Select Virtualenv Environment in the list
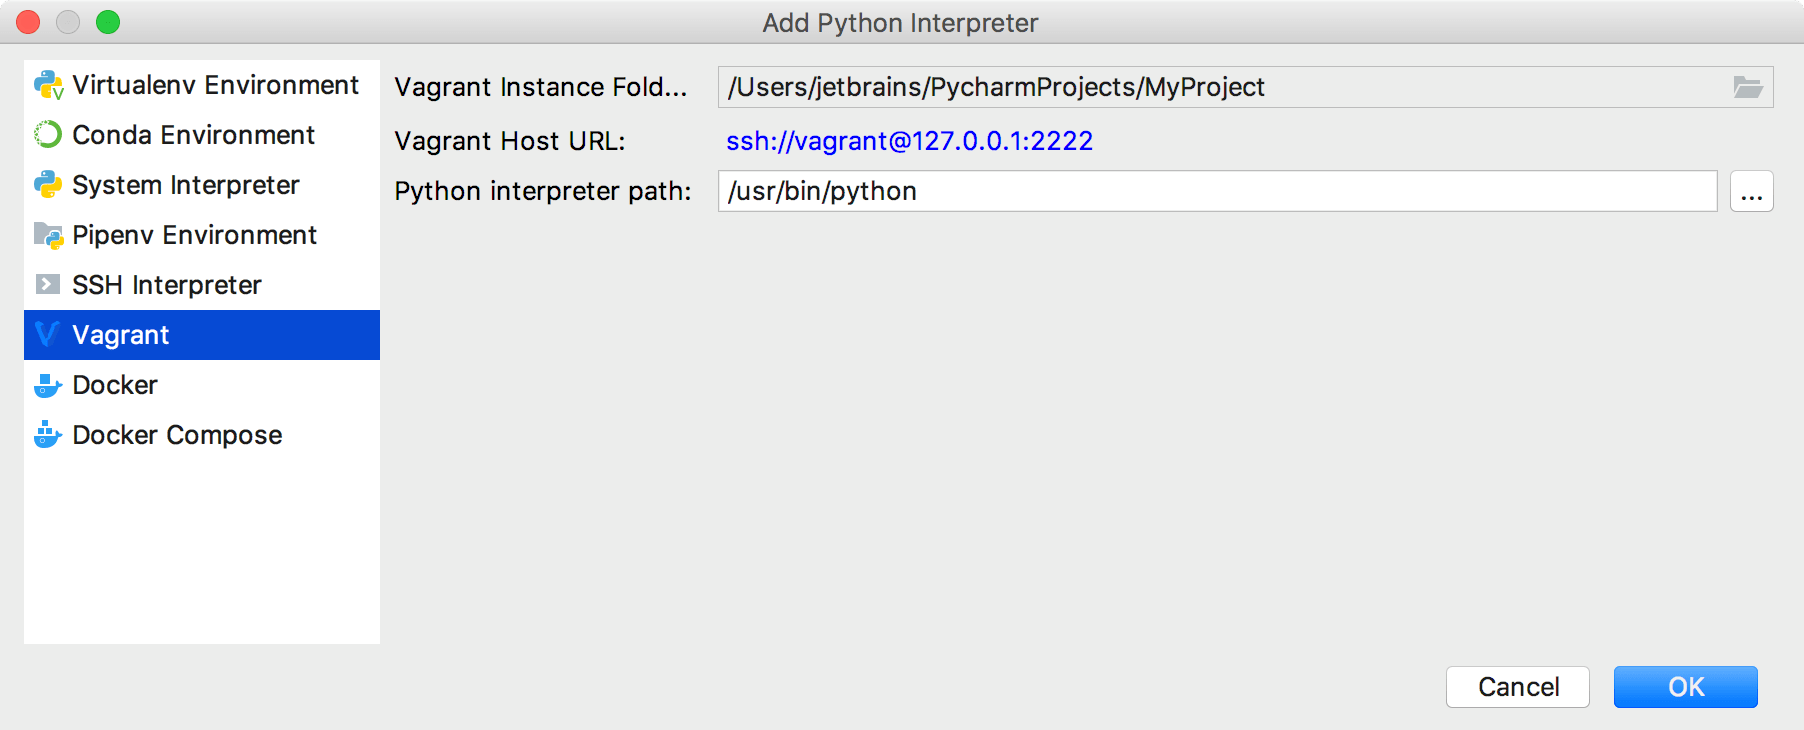The width and height of the screenshot is (1804, 730). tap(215, 85)
